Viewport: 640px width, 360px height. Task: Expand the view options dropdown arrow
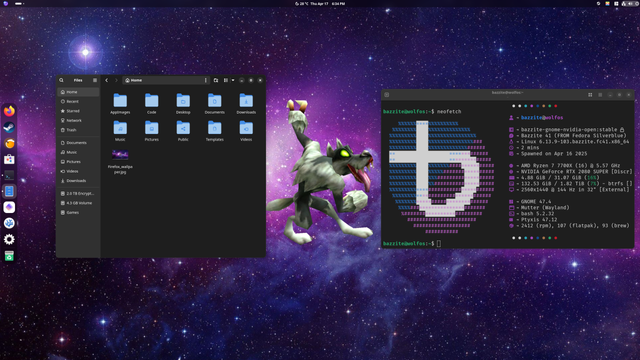[x=233, y=80]
